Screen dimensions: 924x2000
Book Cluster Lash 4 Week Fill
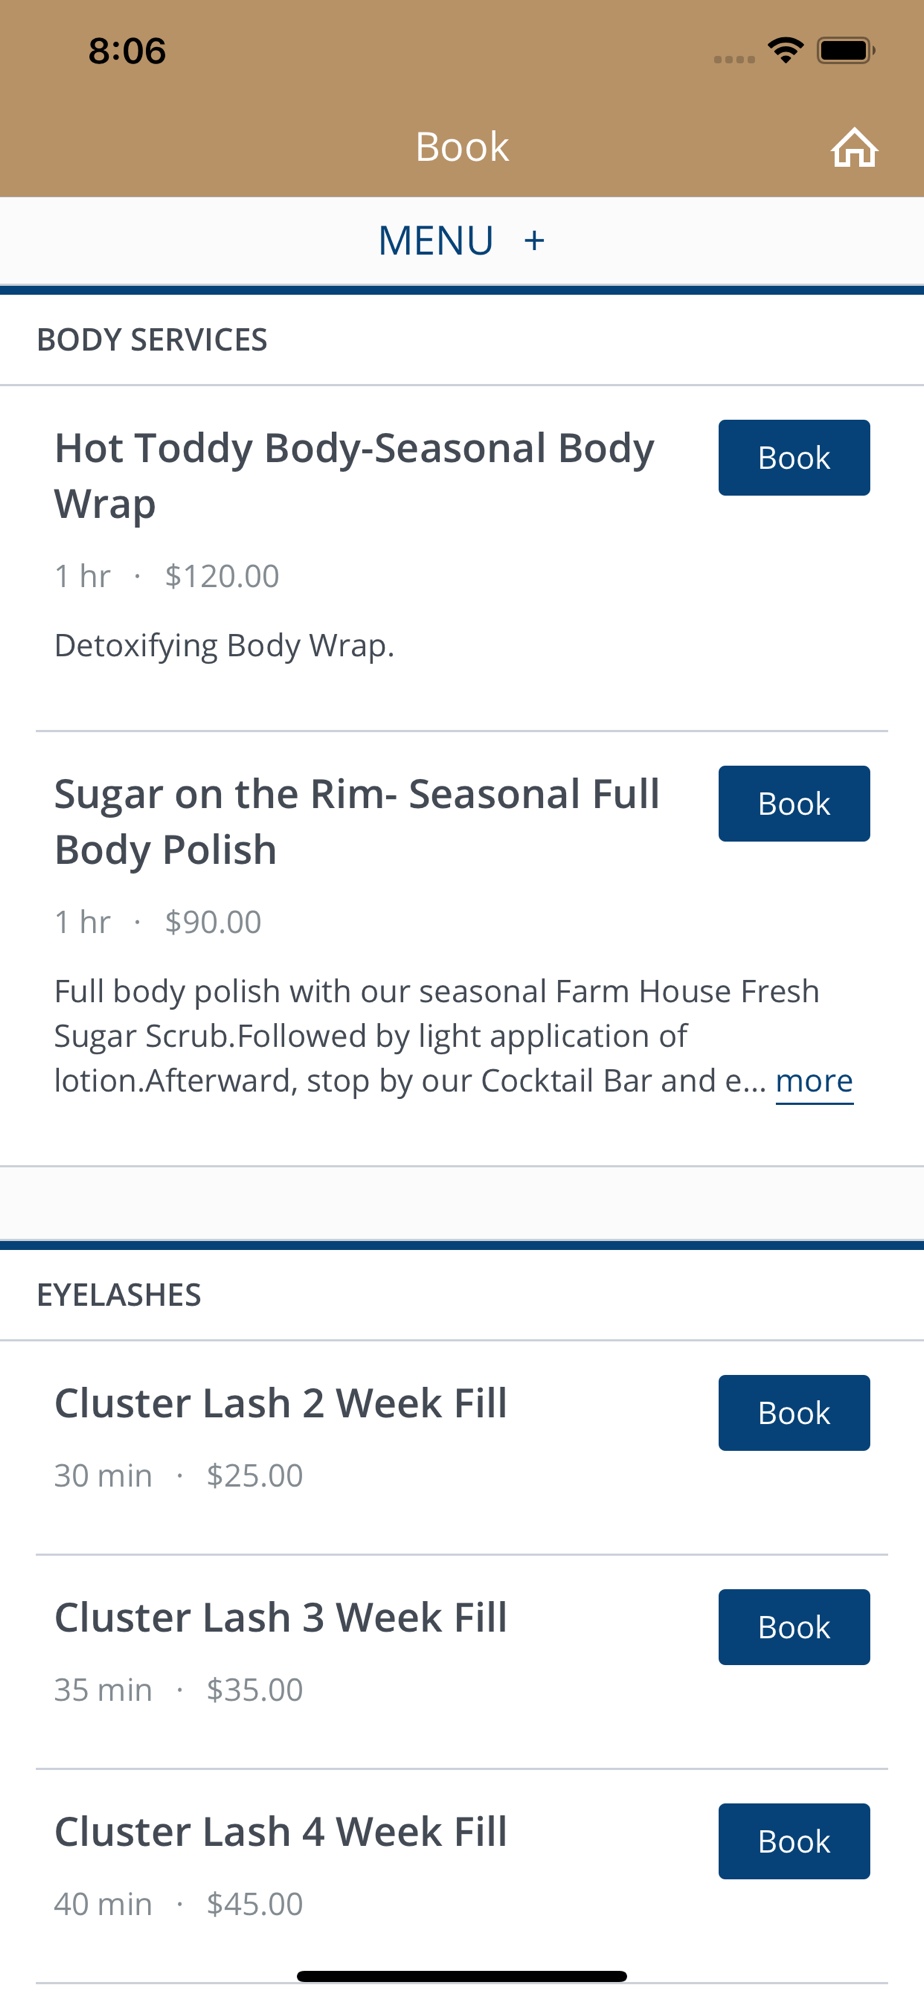[794, 1841]
